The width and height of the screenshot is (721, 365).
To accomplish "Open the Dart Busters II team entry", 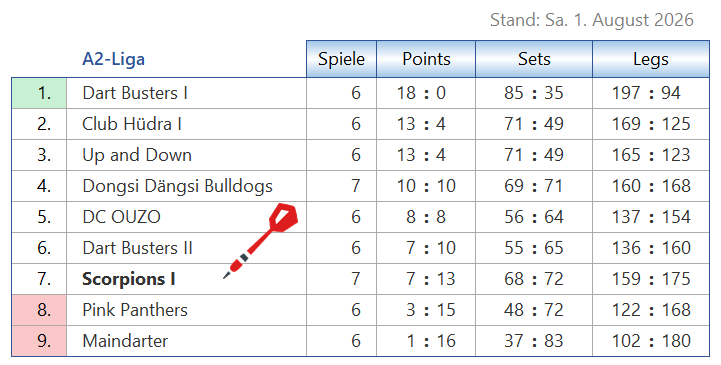I will (137, 248).
